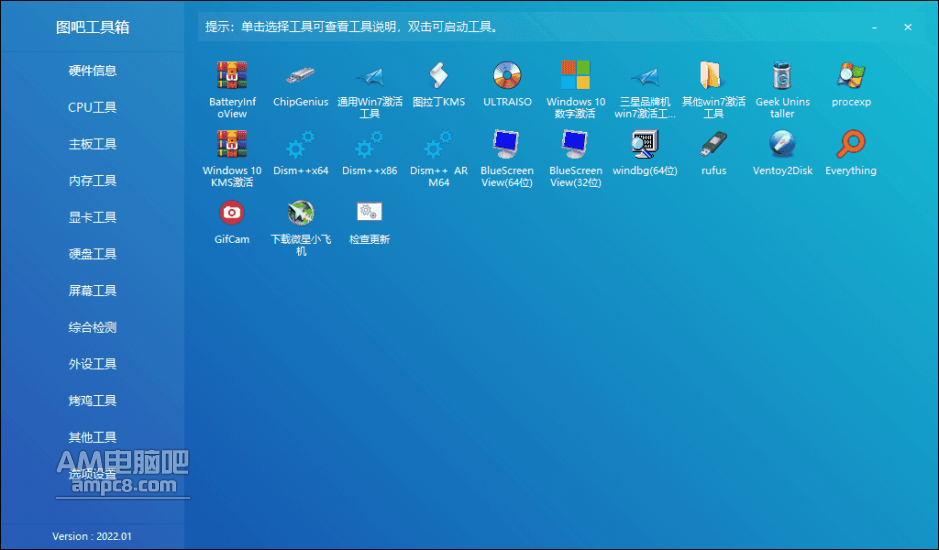Click the Windows 10 数字激活 icon
Screen dimensions: 939x550
tap(575, 75)
